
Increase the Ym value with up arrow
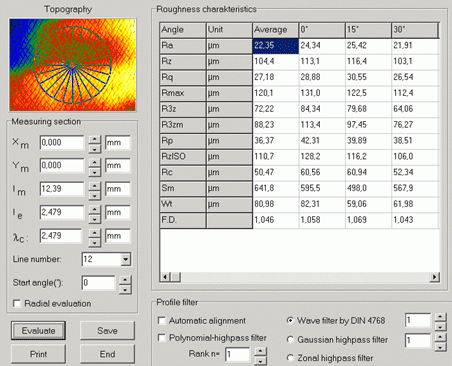[95, 162]
